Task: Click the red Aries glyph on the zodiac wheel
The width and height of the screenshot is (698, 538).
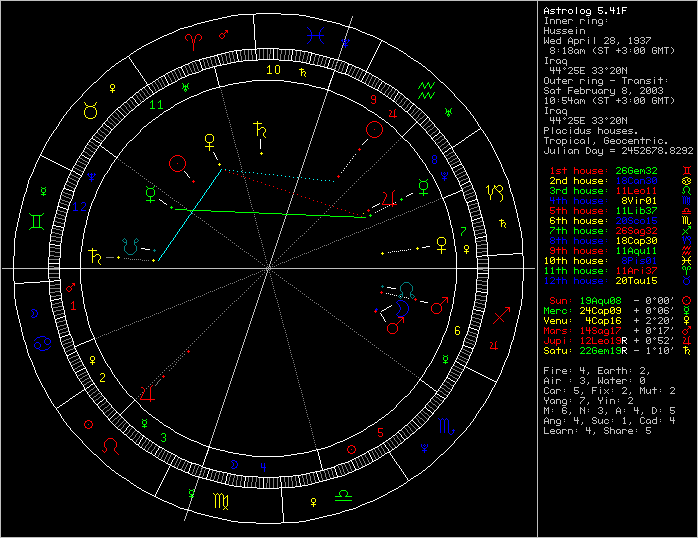Action: tap(193, 42)
